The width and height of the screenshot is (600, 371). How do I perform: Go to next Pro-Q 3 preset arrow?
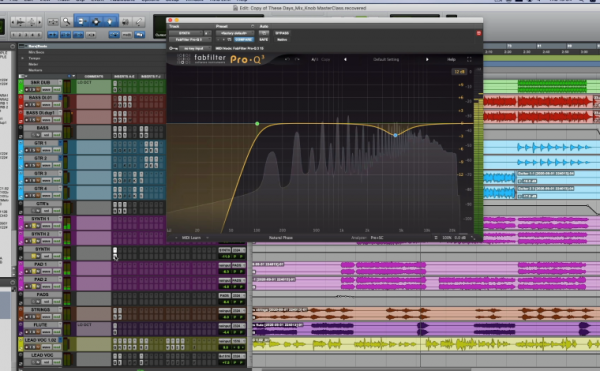pyautogui.click(x=427, y=59)
